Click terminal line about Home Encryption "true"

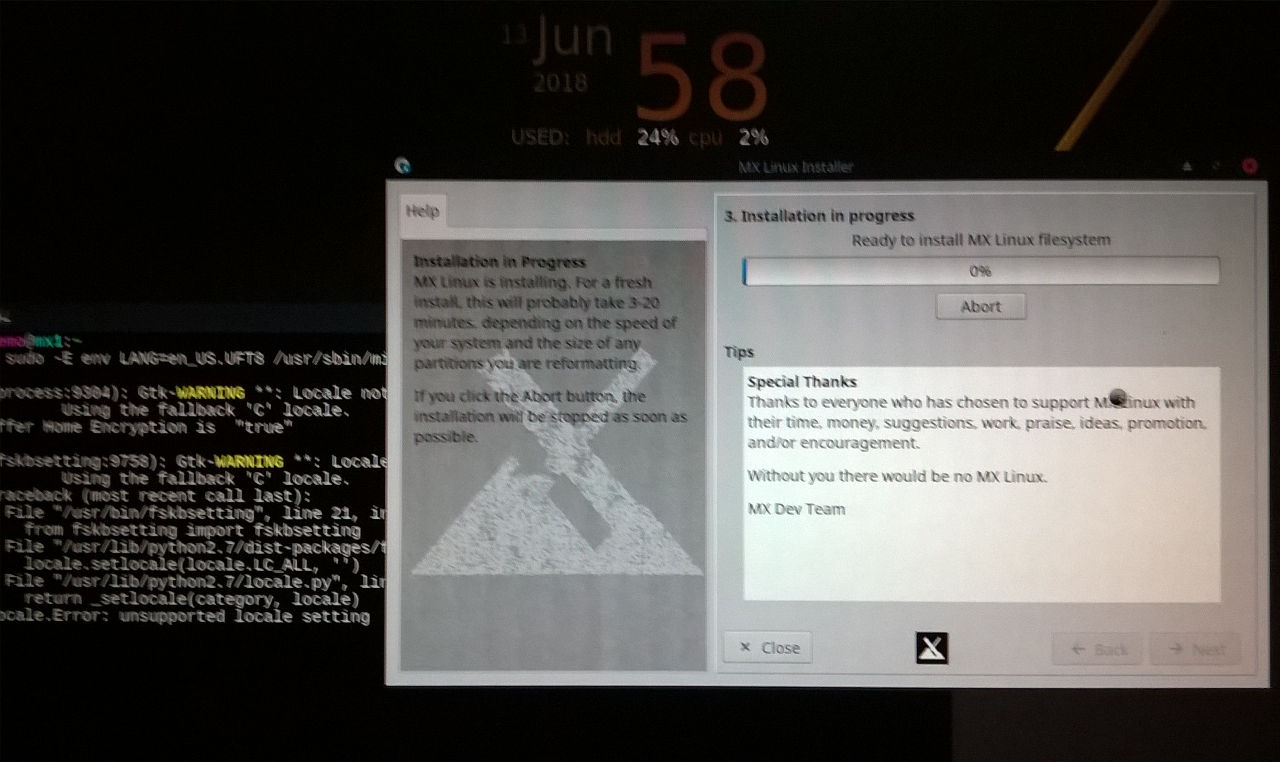(x=146, y=427)
